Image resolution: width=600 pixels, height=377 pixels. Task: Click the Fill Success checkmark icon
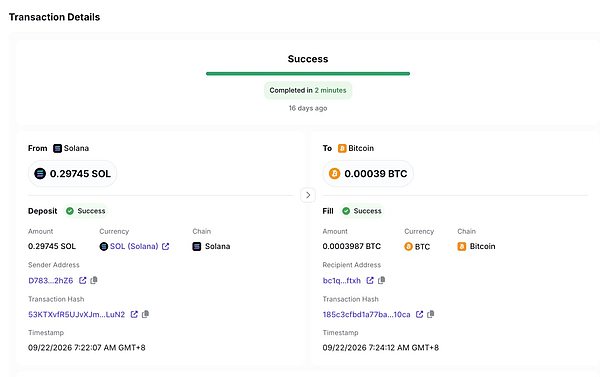[346, 211]
